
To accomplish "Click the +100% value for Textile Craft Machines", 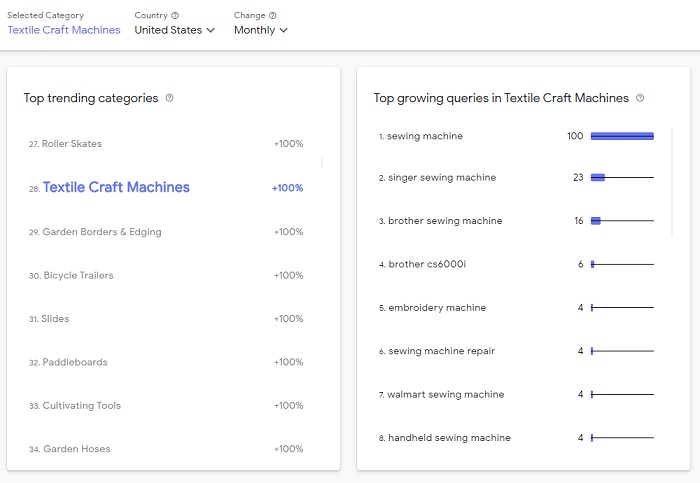I will click(x=288, y=188).
